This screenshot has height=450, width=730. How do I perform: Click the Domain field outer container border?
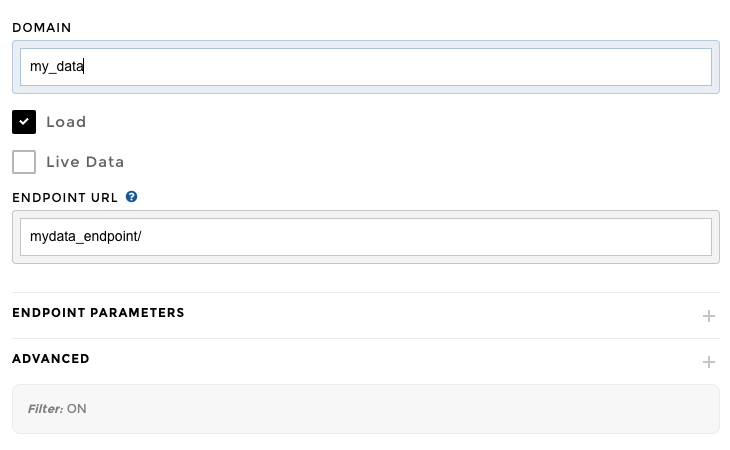click(x=365, y=44)
